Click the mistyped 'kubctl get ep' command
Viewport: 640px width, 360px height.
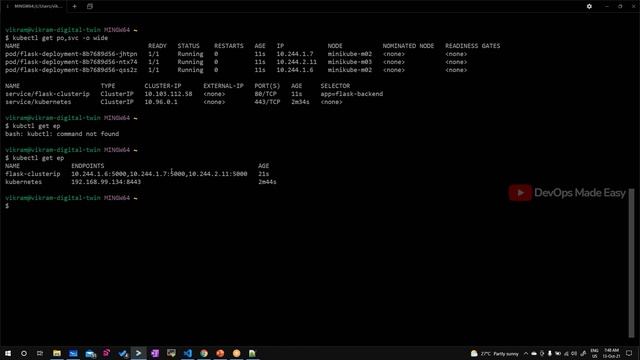point(36,126)
